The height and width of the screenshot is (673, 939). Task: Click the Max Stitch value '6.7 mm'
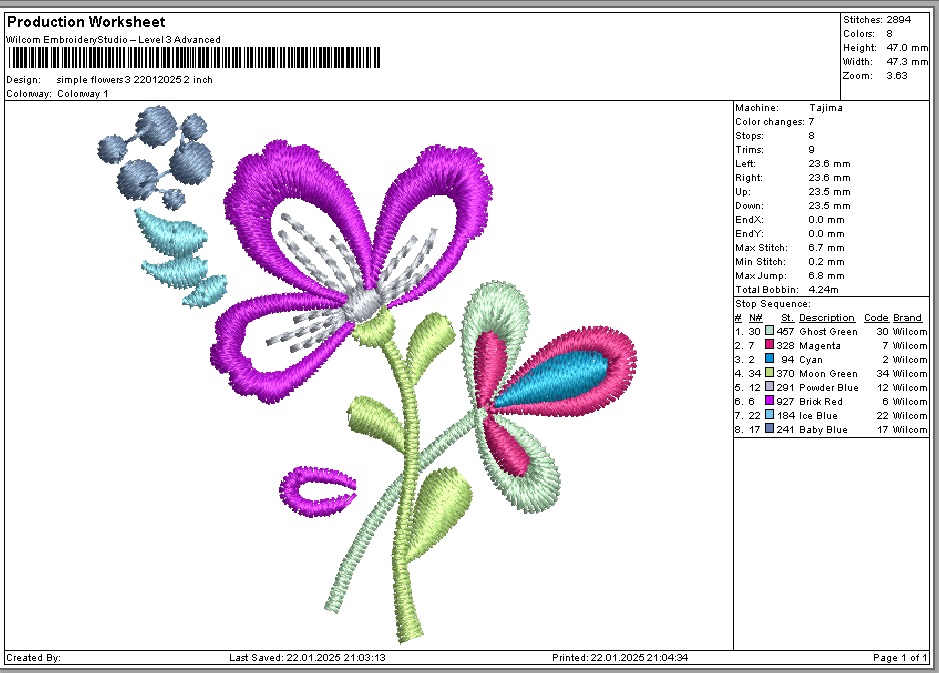pos(826,247)
